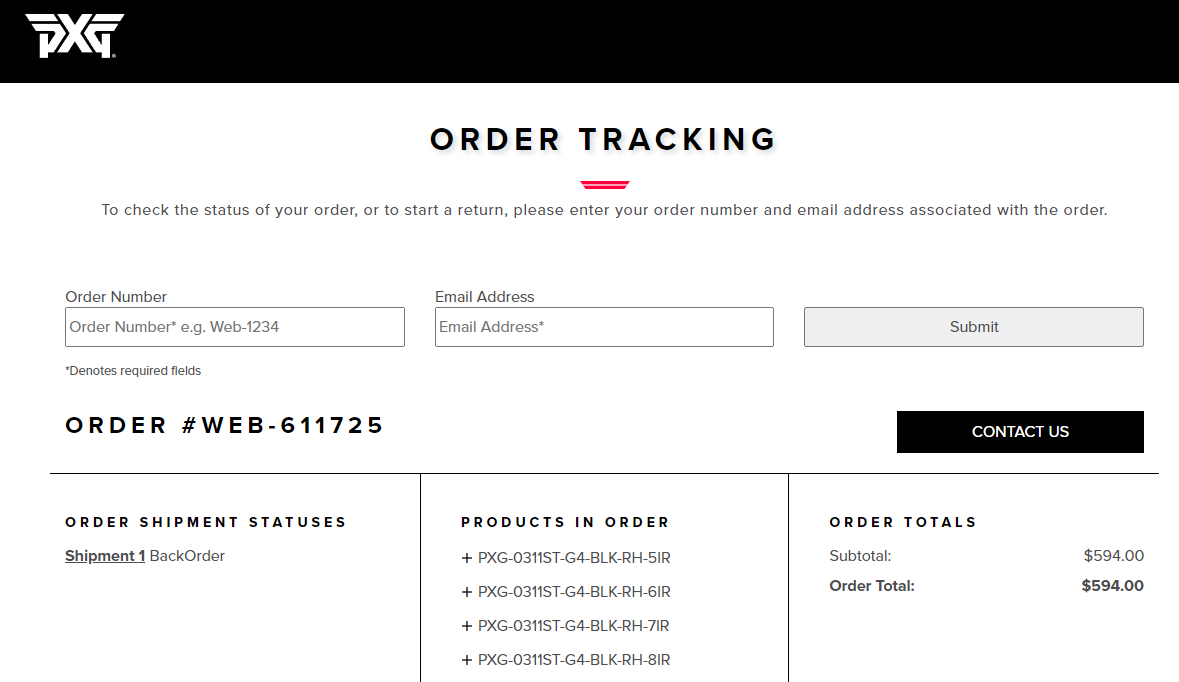This screenshot has height=682, width=1179.
Task: Click the Subtotal amount $594.00
Action: tap(1113, 556)
